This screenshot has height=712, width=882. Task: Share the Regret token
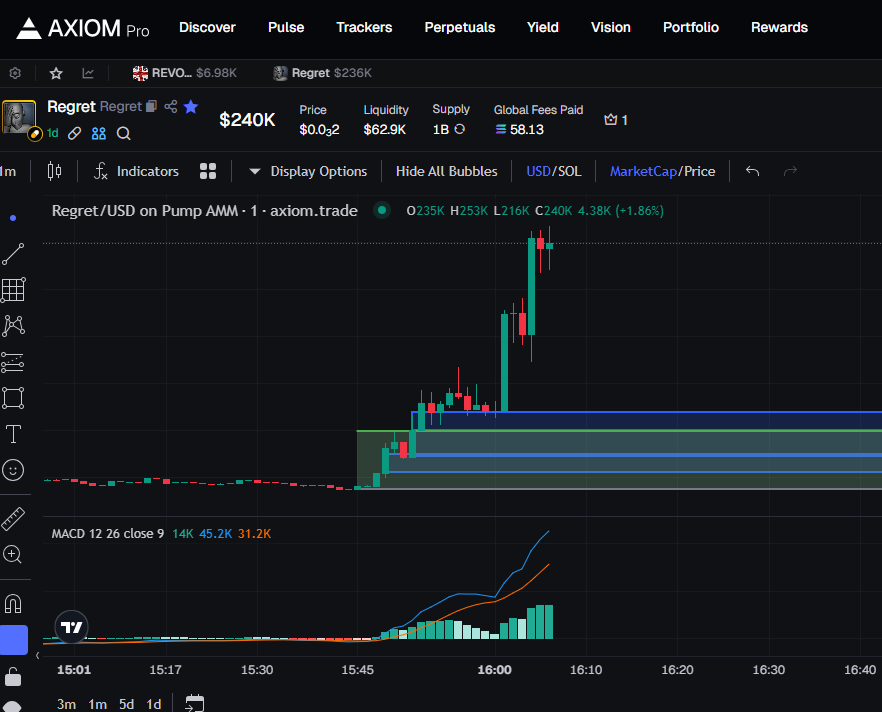click(171, 106)
